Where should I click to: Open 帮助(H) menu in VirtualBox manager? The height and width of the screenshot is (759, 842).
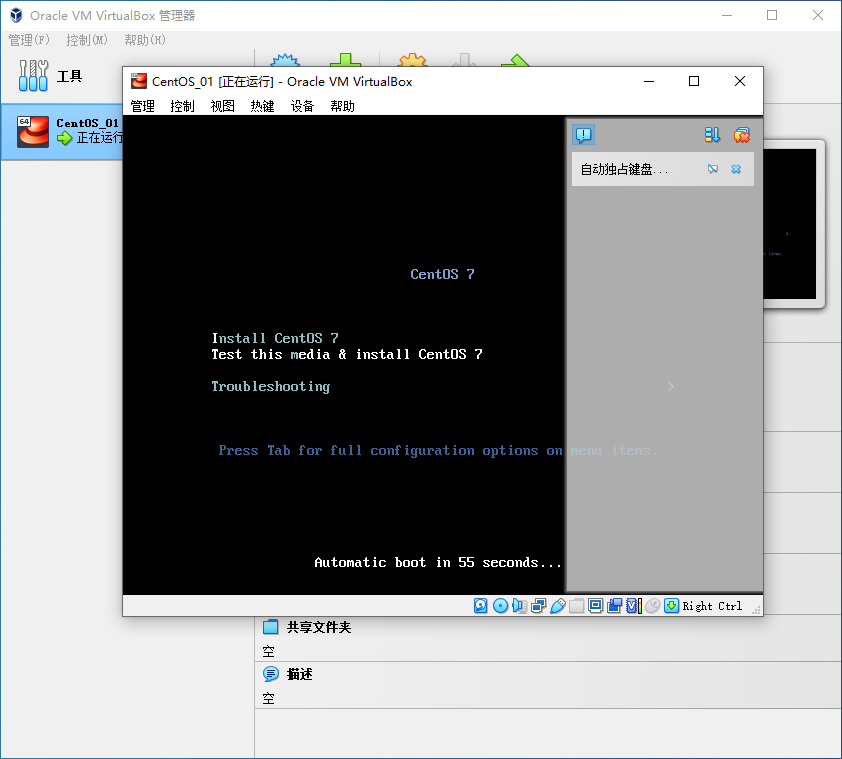point(144,40)
